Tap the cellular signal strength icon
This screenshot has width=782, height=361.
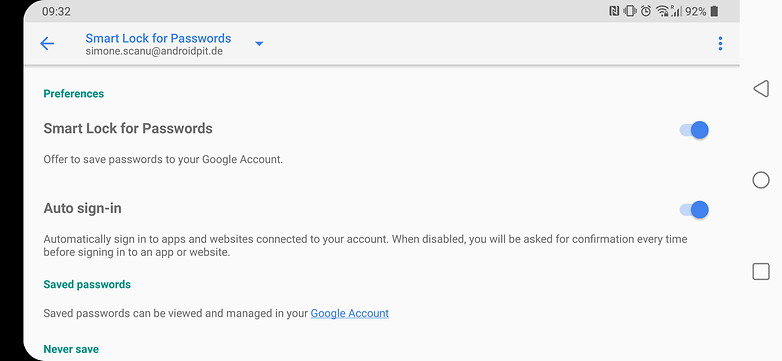click(676, 11)
